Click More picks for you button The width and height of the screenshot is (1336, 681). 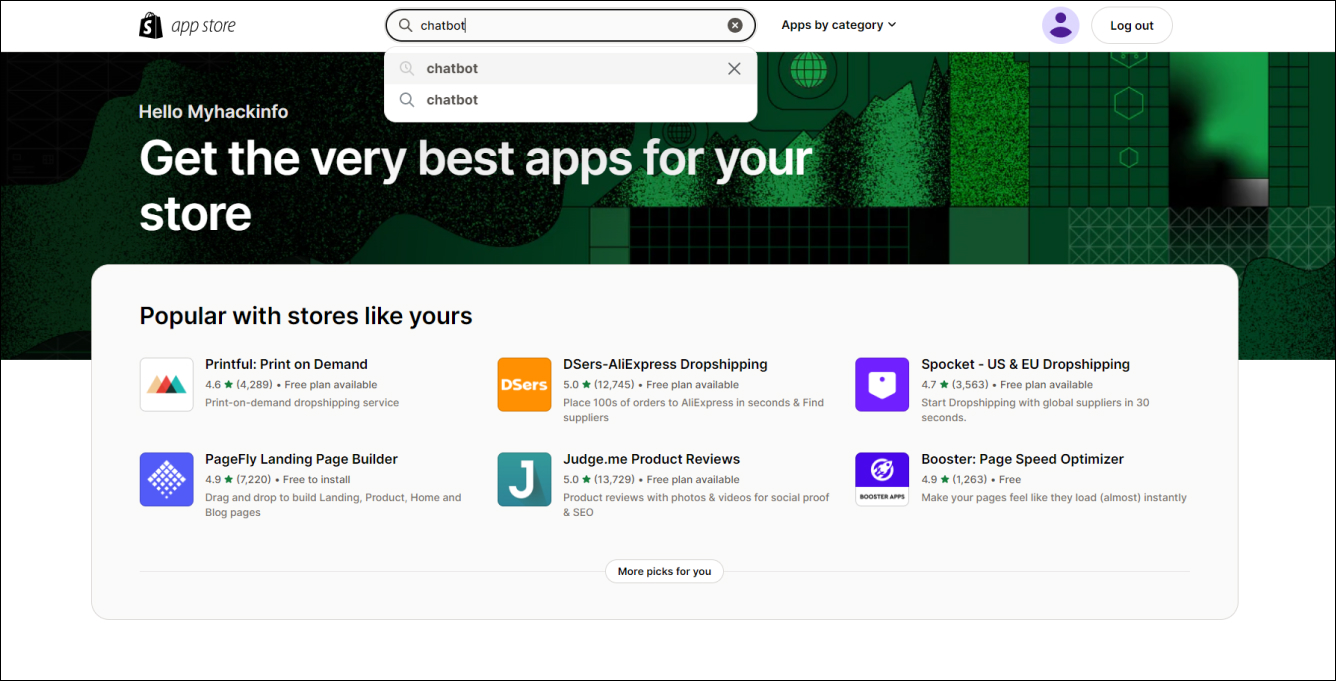(x=664, y=572)
